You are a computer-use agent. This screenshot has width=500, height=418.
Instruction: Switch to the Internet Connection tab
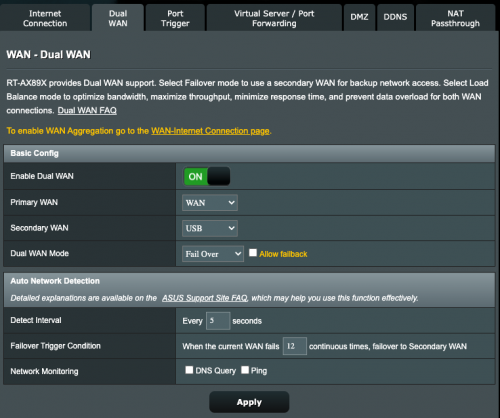pos(45,18)
